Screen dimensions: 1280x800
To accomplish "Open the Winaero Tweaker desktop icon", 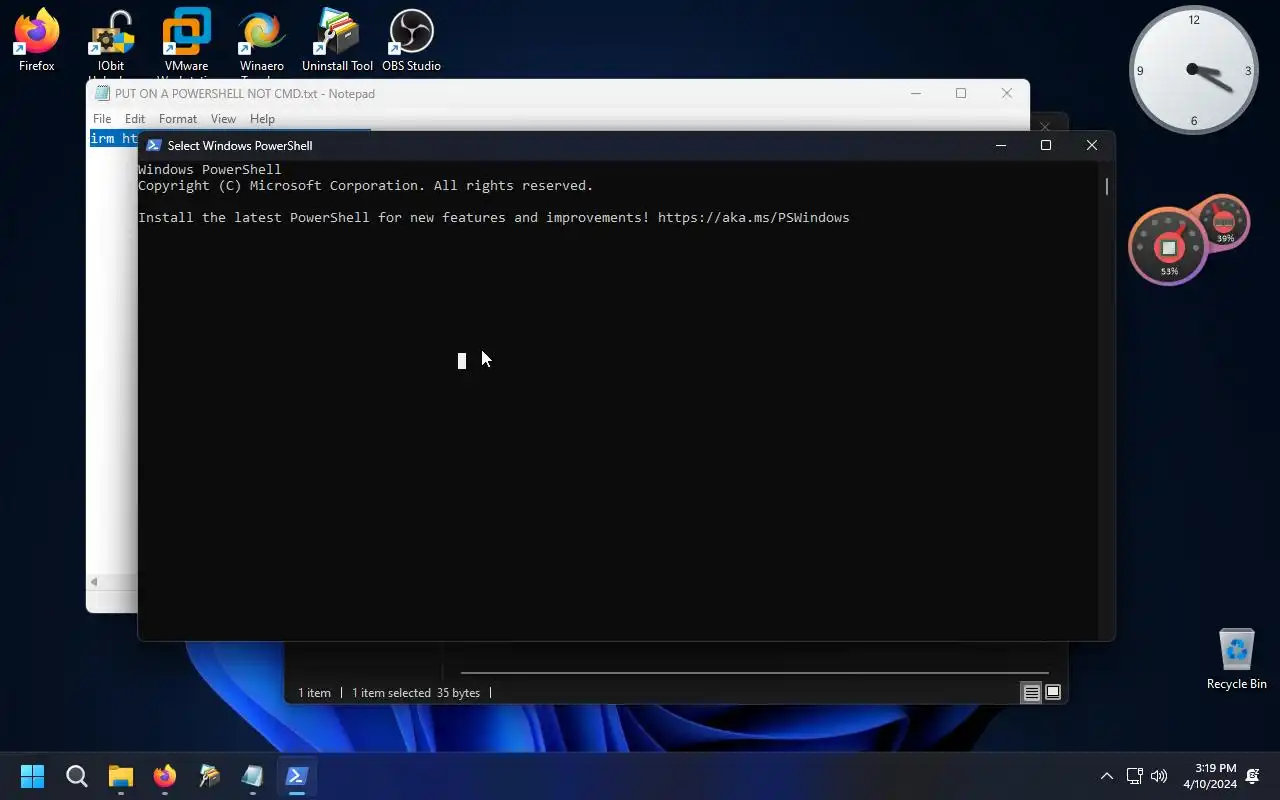I will (x=261, y=43).
